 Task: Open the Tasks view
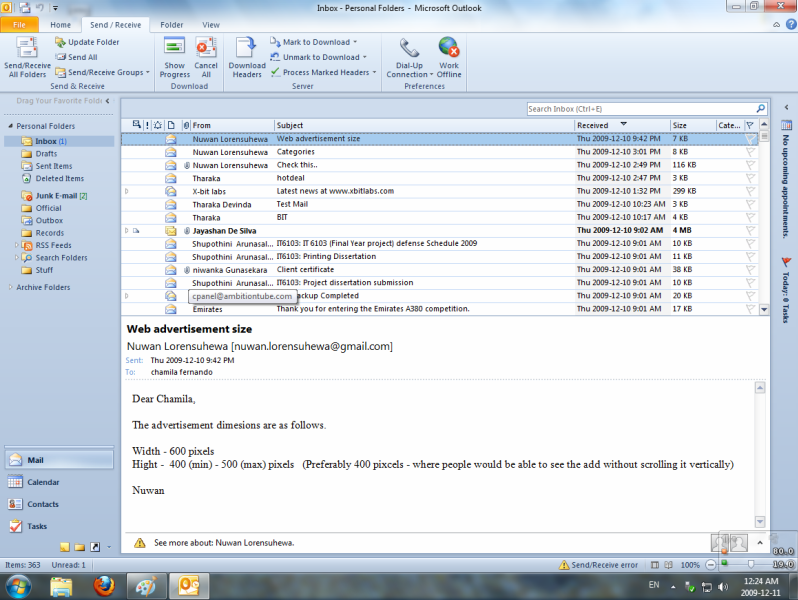pos(59,526)
